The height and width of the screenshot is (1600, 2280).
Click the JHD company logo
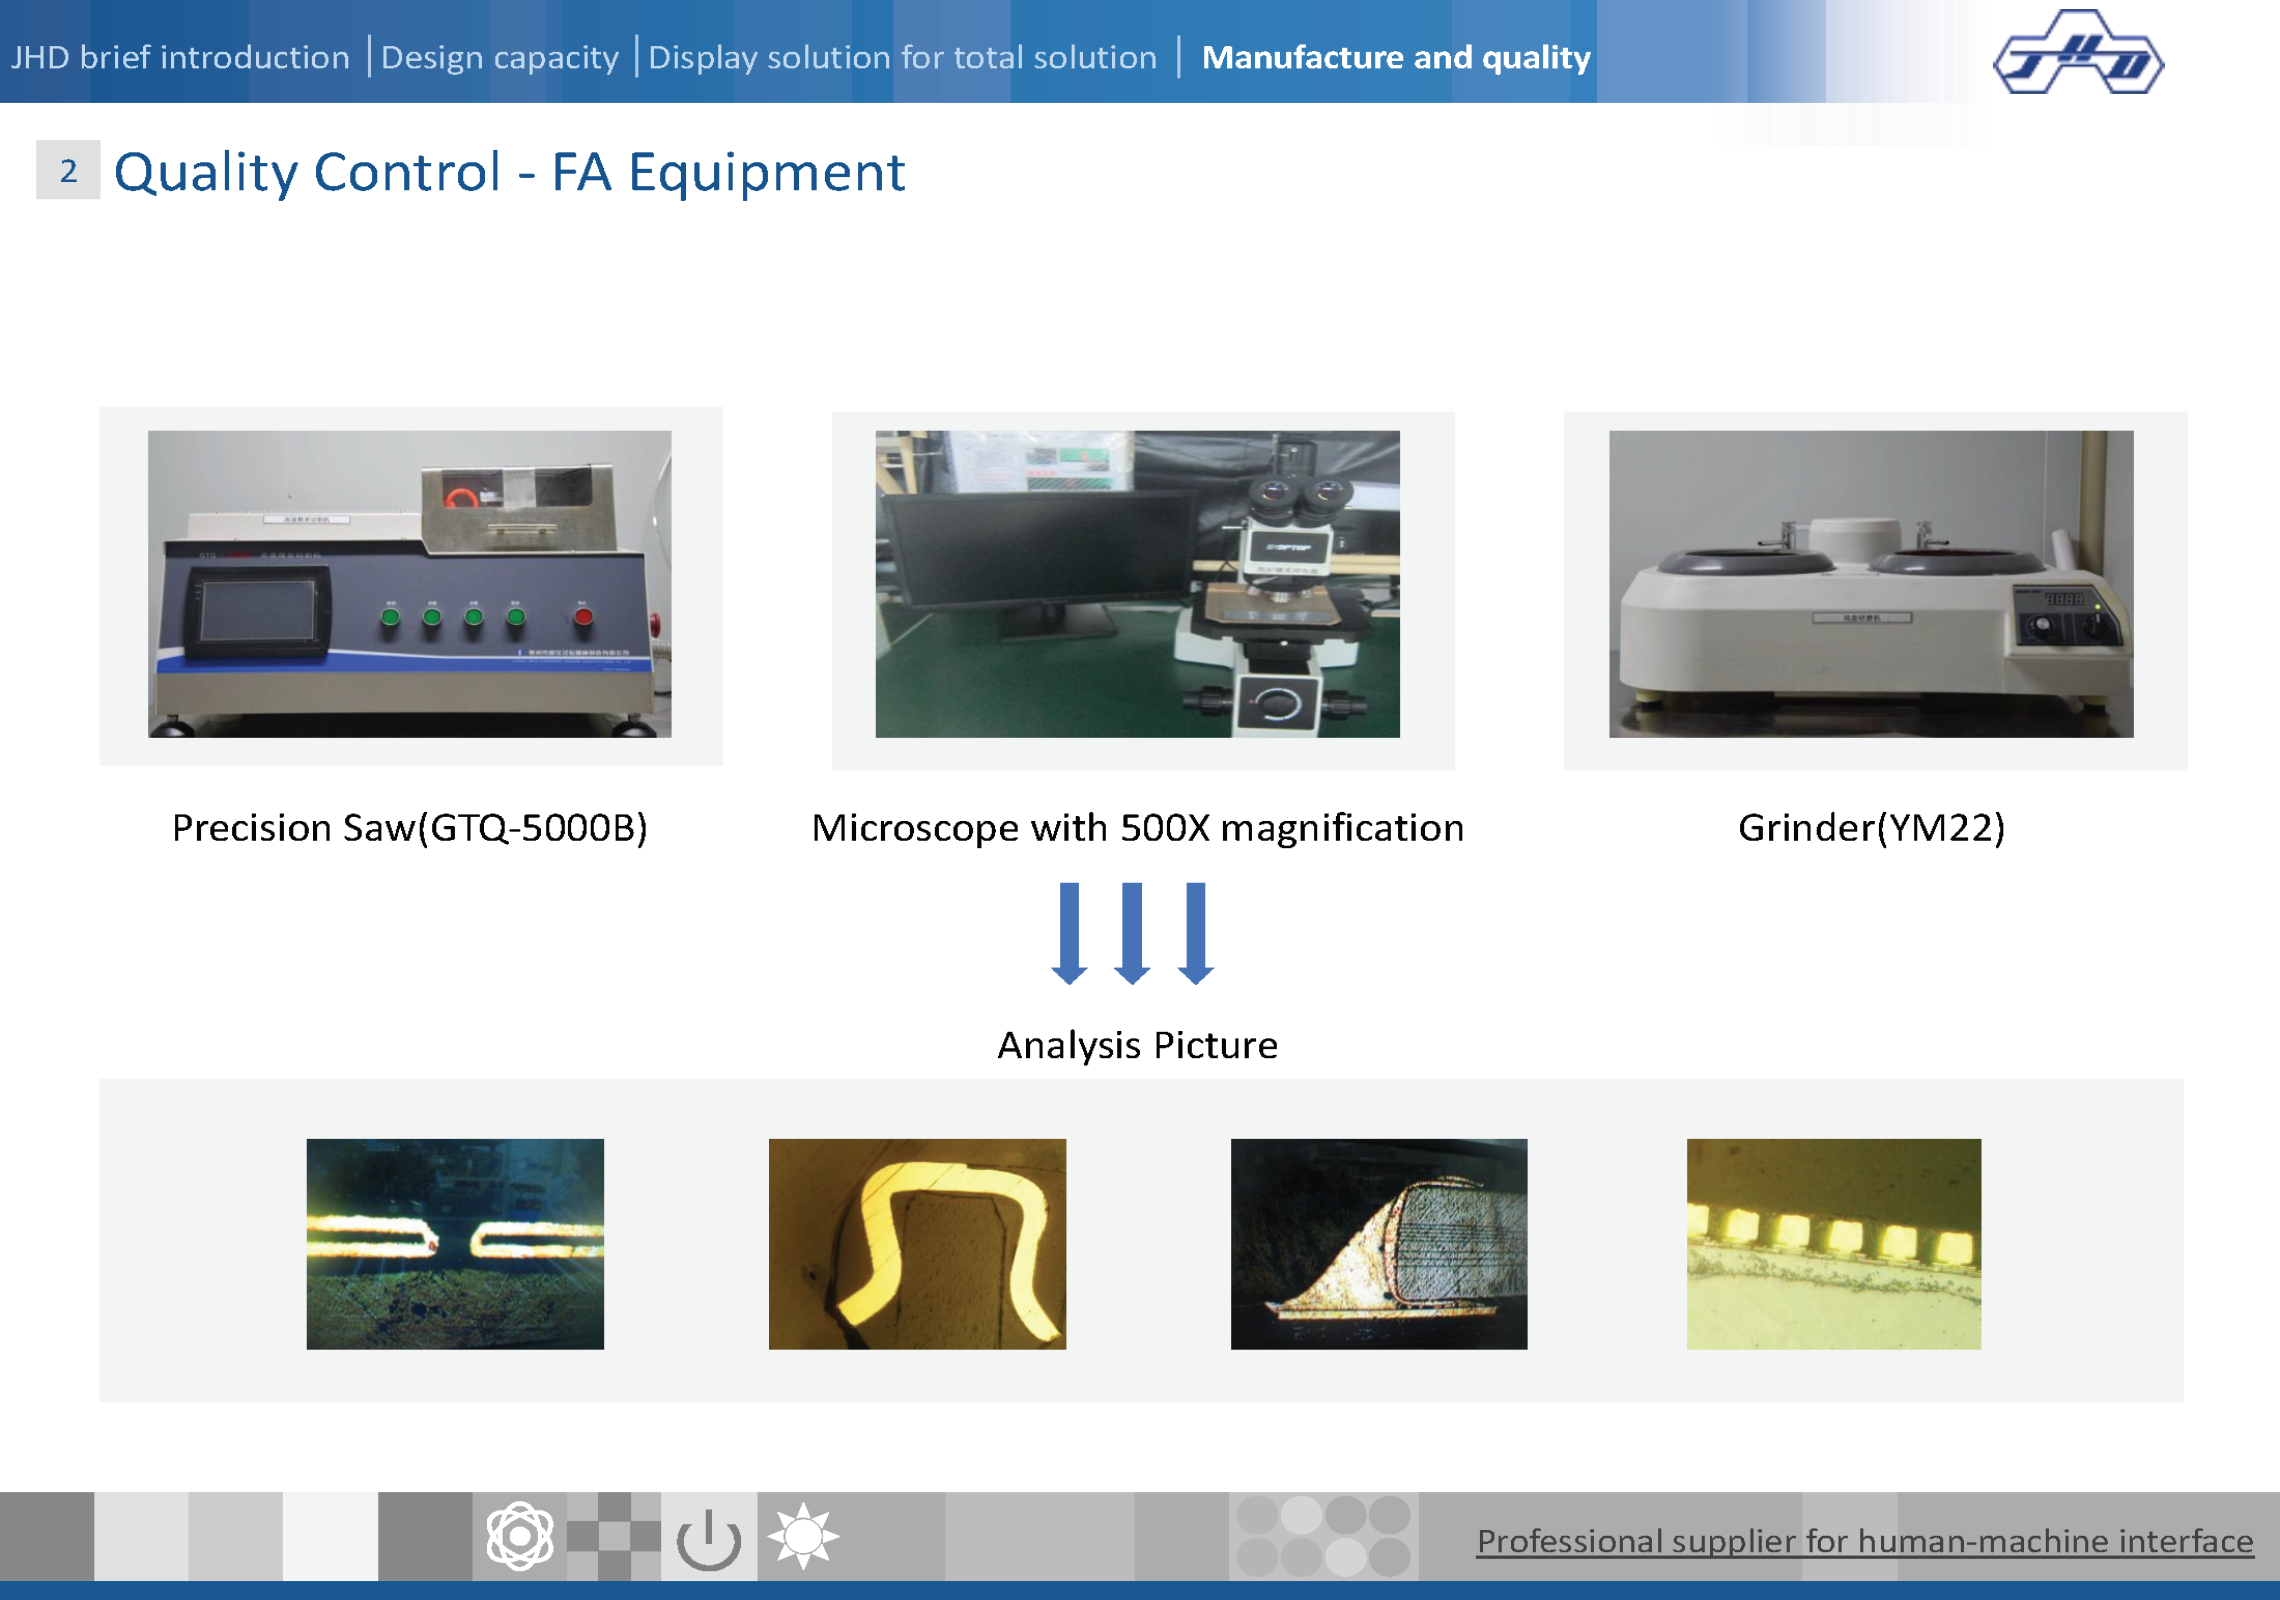click(2078, 53)
